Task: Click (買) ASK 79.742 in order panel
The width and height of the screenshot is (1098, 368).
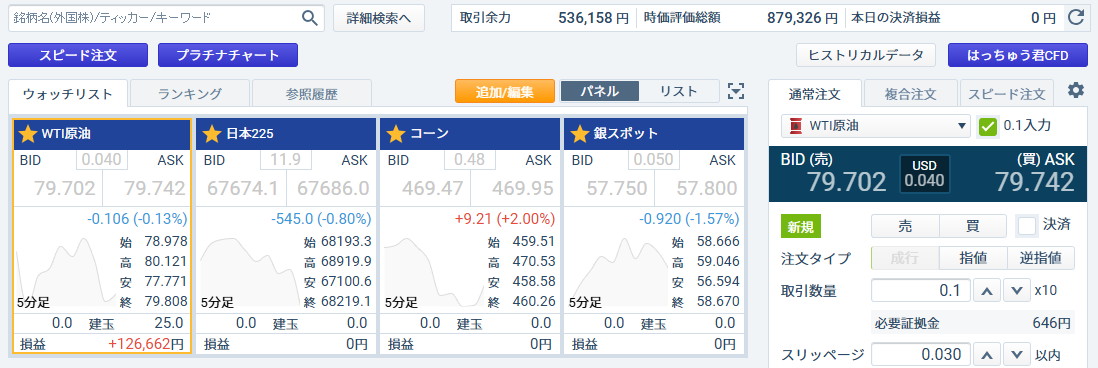Action: 1034,181
